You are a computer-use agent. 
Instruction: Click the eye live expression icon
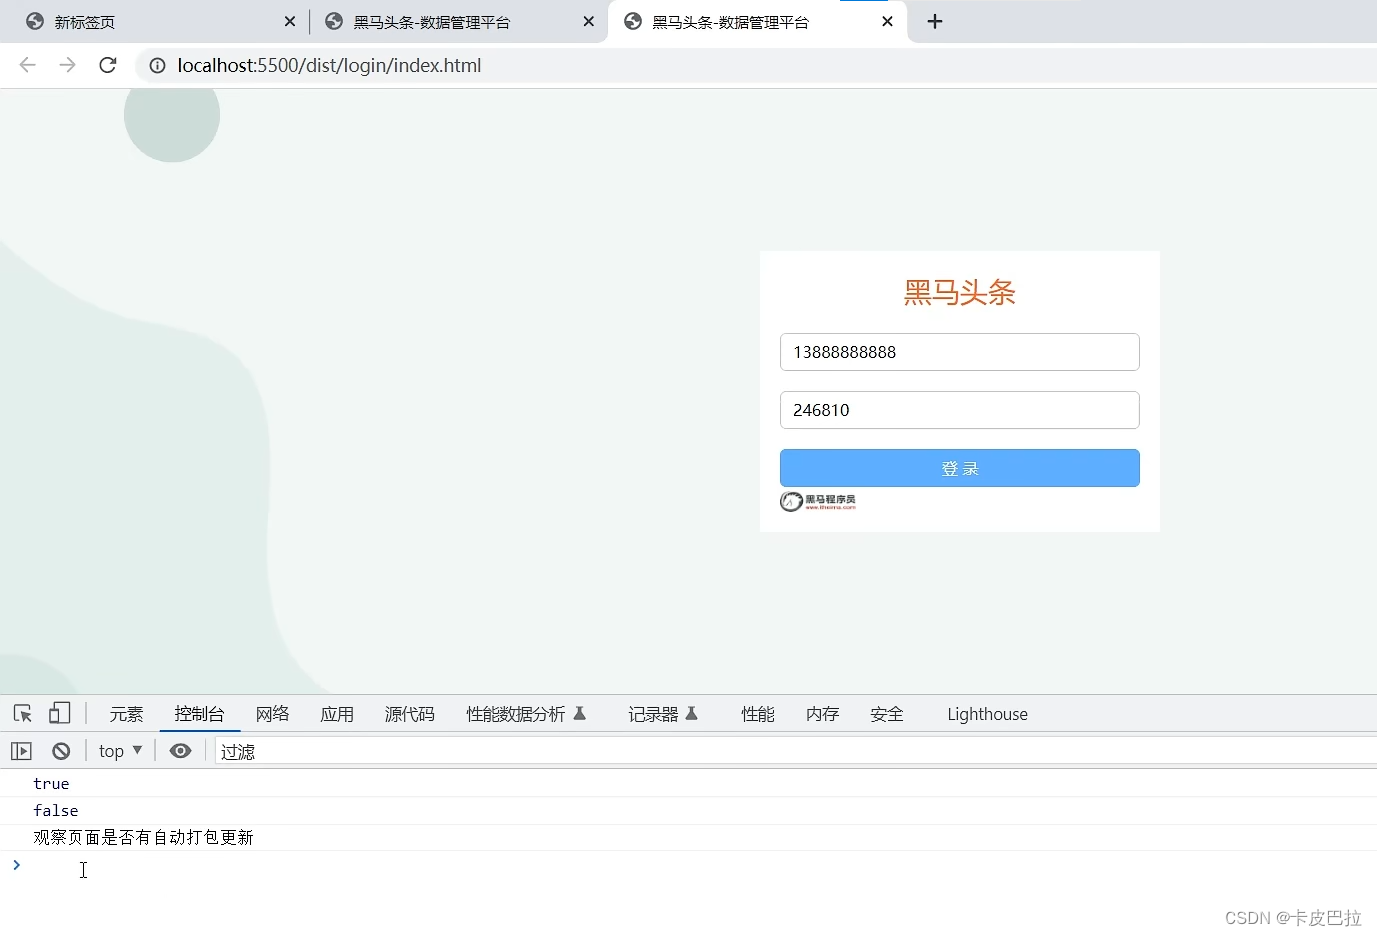coord(180,751)
